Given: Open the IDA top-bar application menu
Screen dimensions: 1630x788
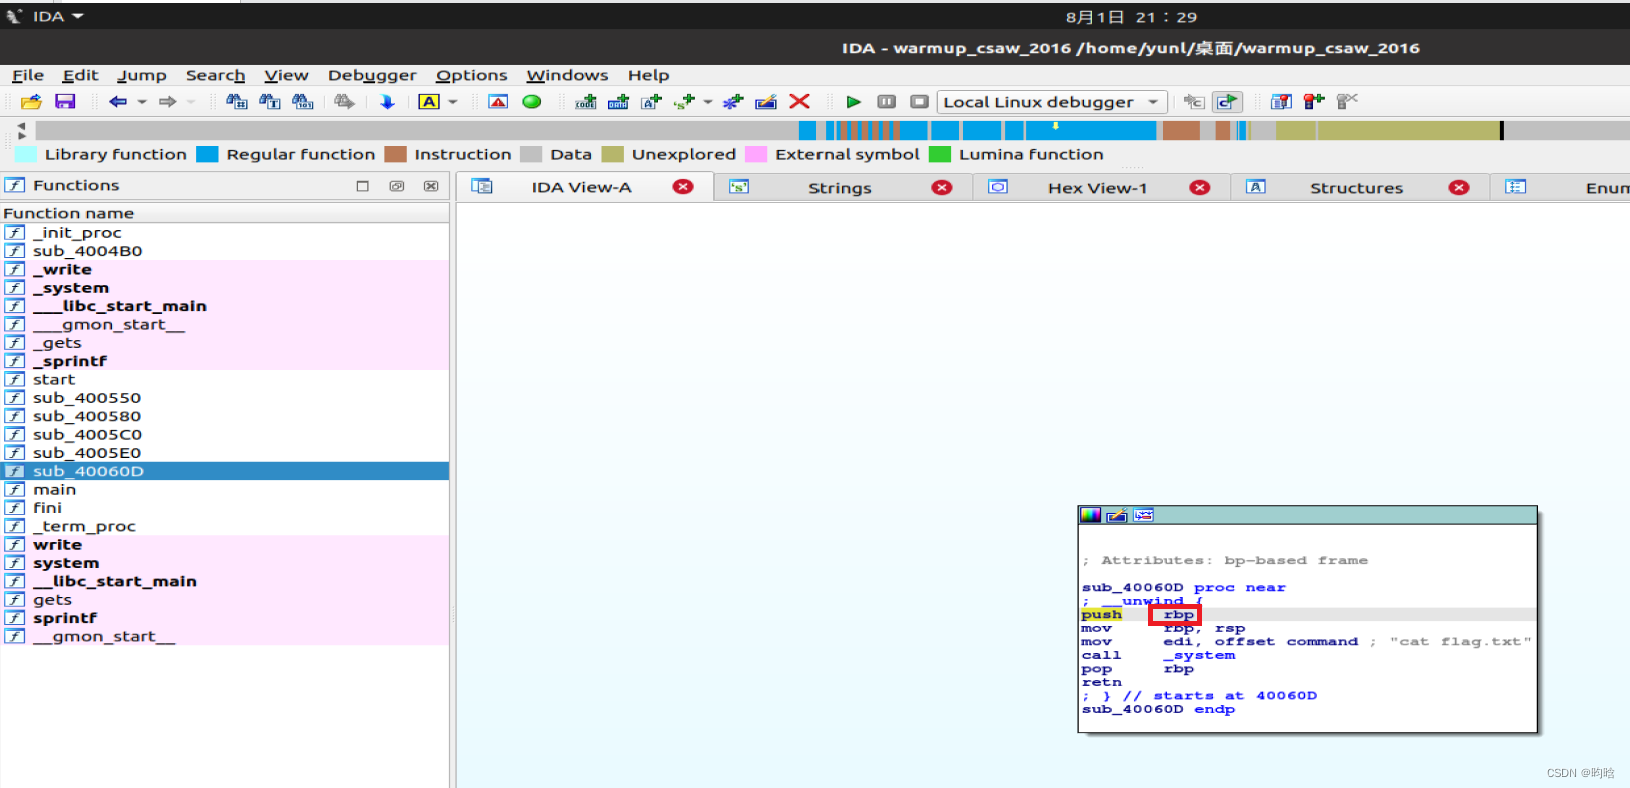Looking at the screenshot, I should [45, 16].
